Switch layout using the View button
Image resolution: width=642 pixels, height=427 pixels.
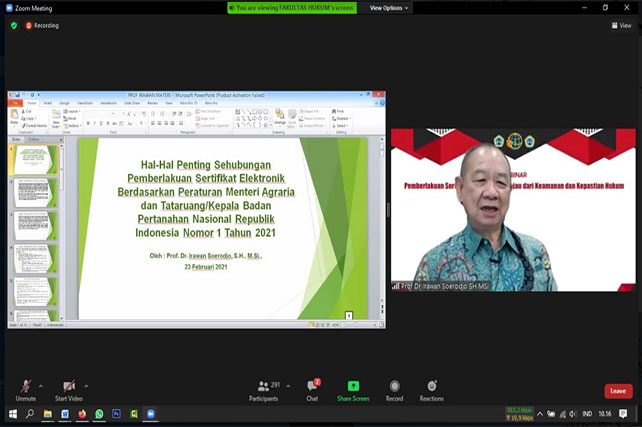pos(622,25)
